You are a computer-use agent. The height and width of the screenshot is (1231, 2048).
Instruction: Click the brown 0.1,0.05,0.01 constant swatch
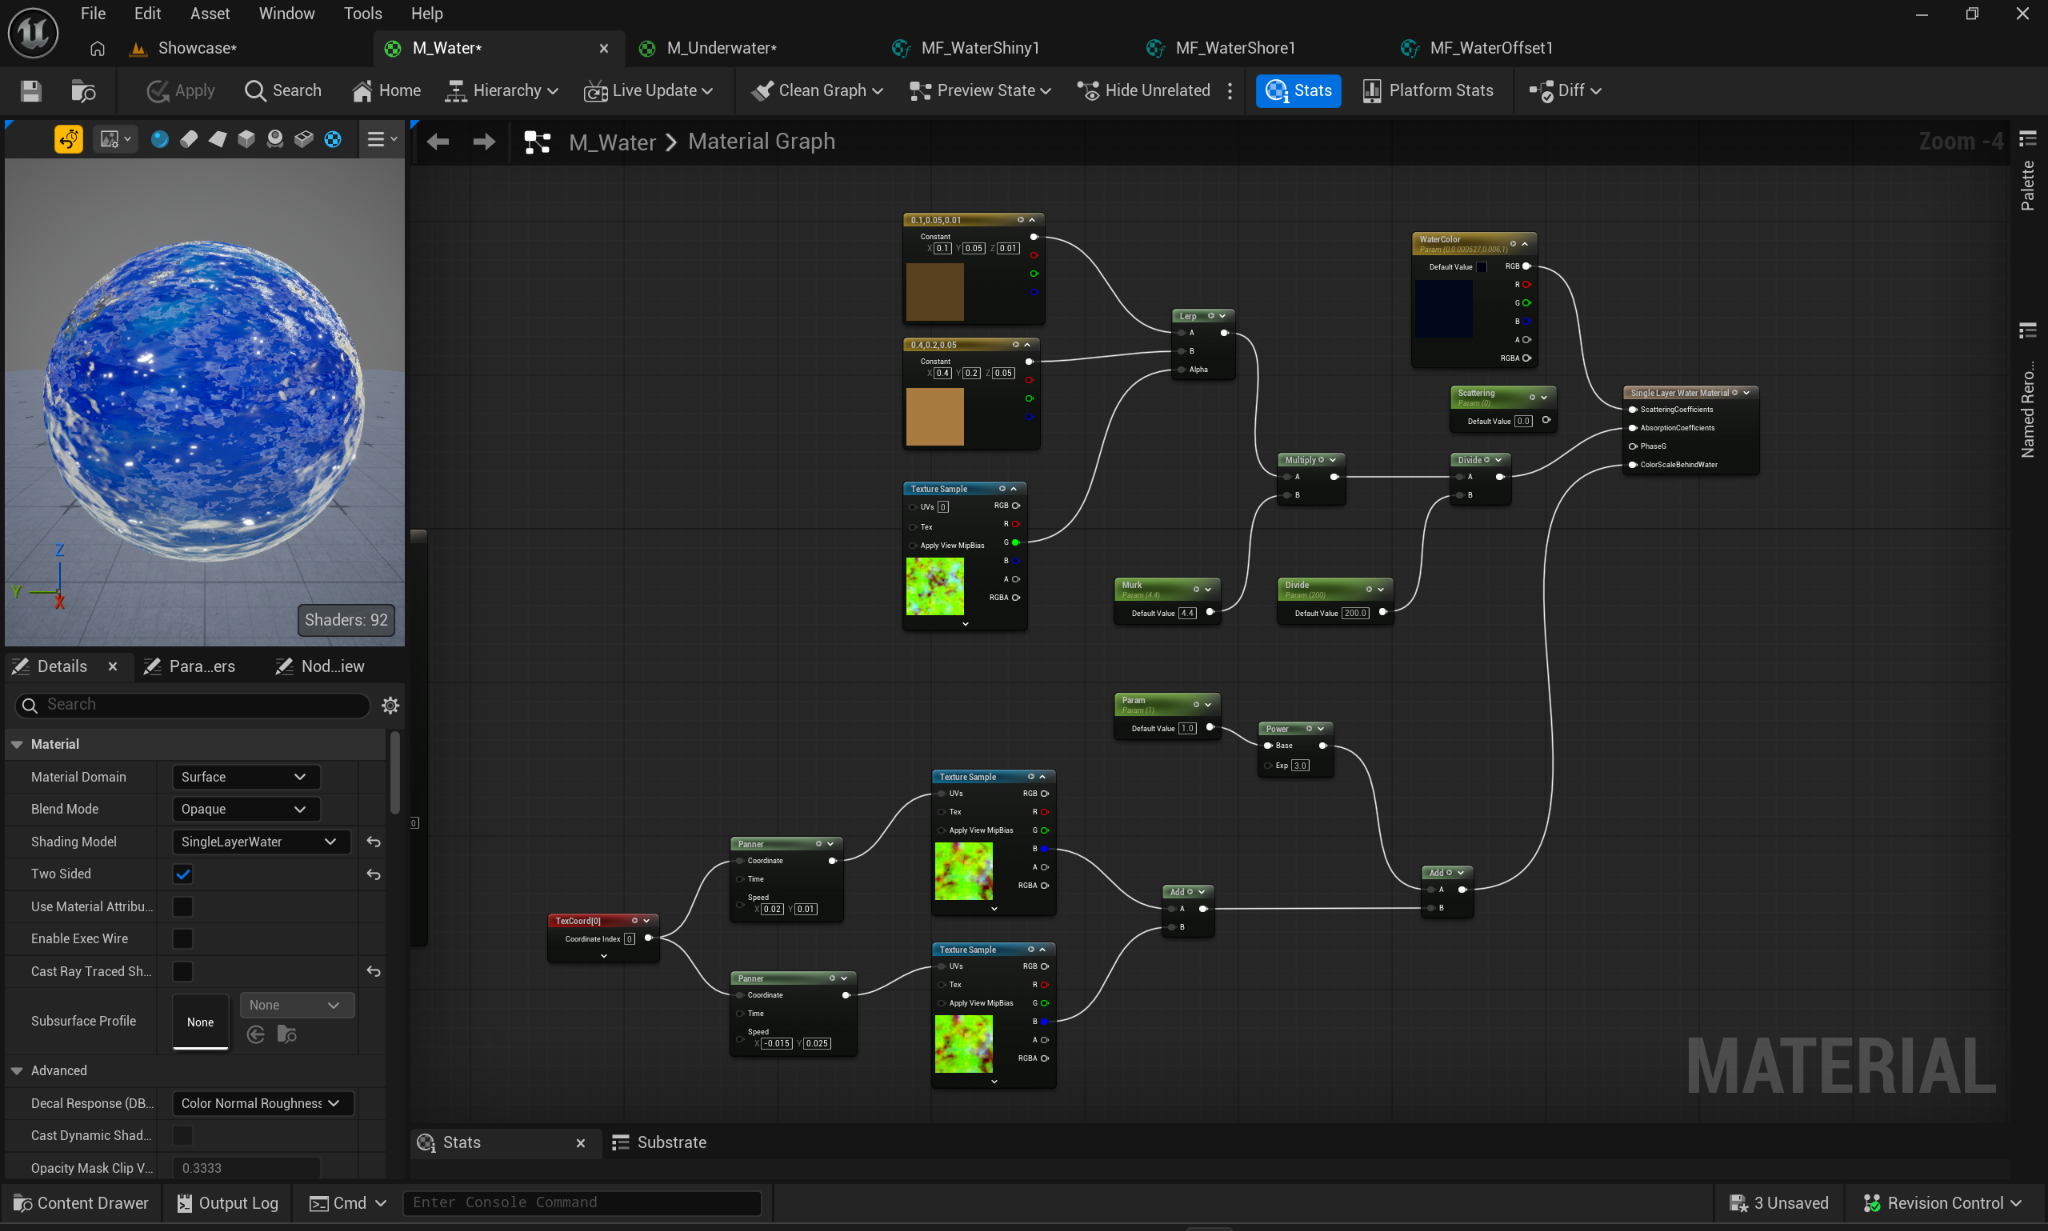935,292
